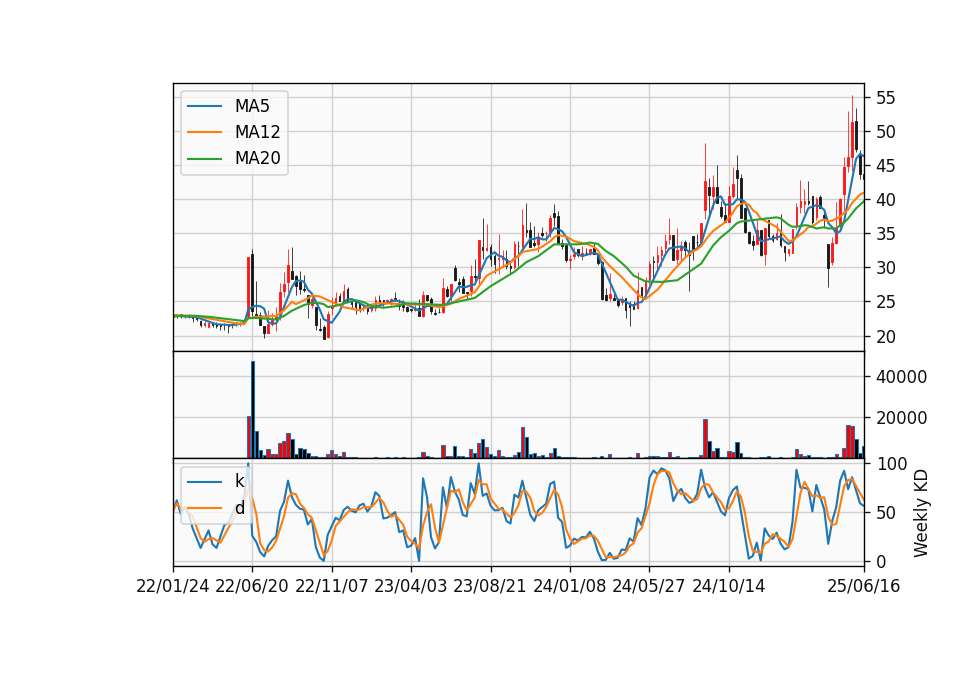
Task: Click the 24/01/08 date label
Action: tap(569, 587)
